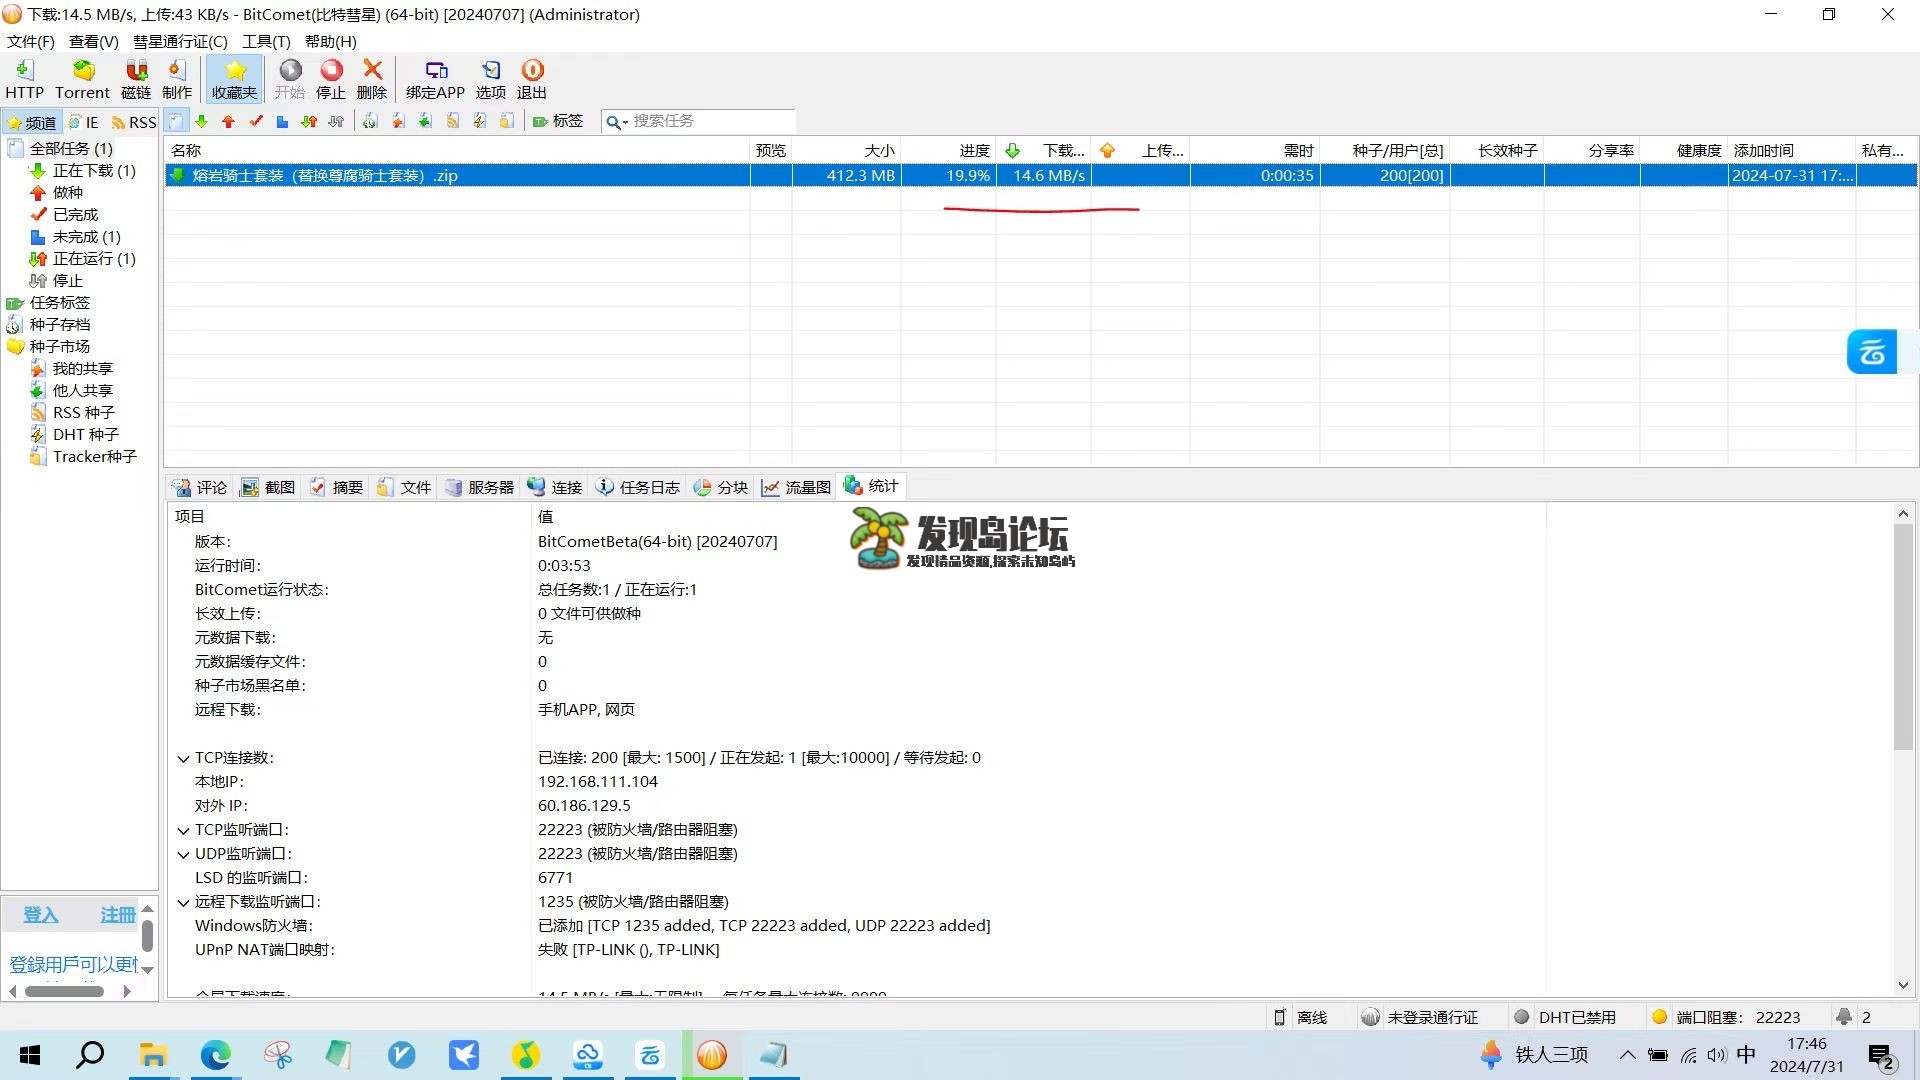Click the 删除 delete icon

click(x=372, y=79)
